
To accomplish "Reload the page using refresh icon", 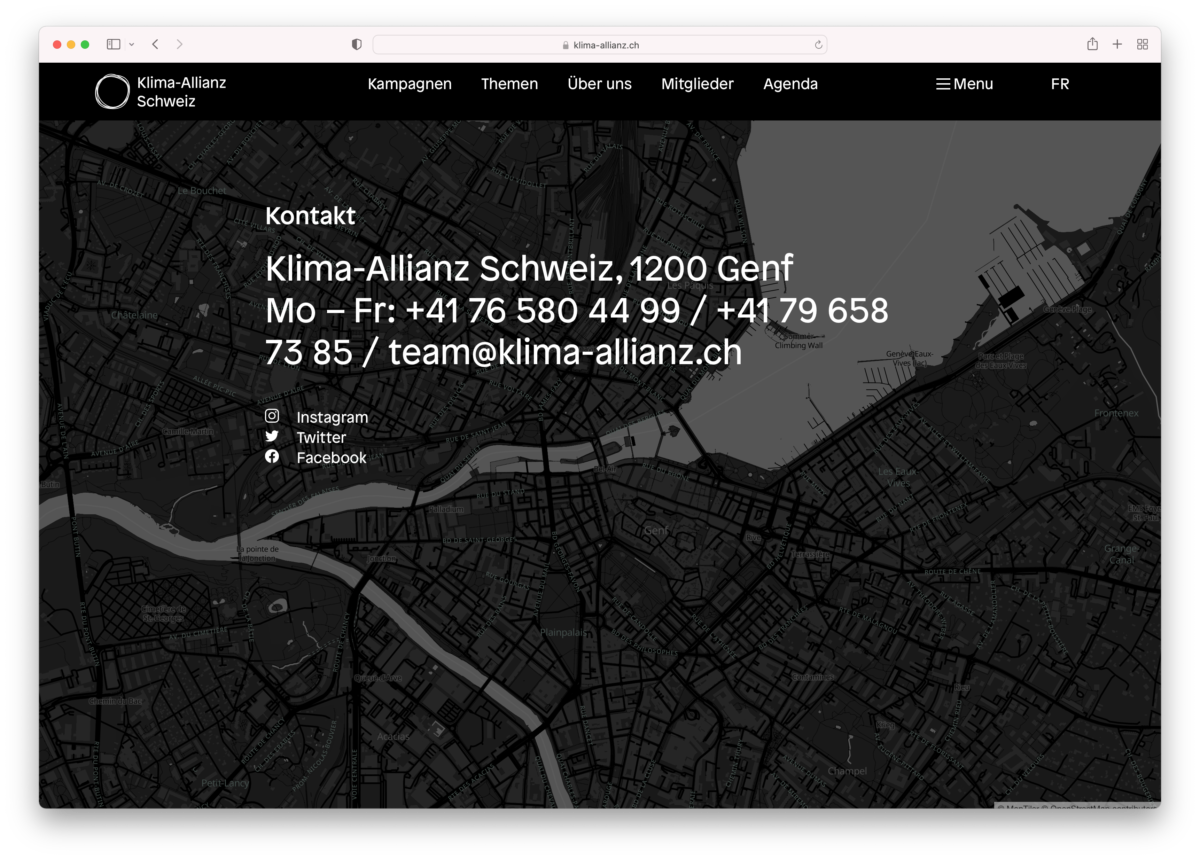I will pyautogui.click(x=818, y=45).
